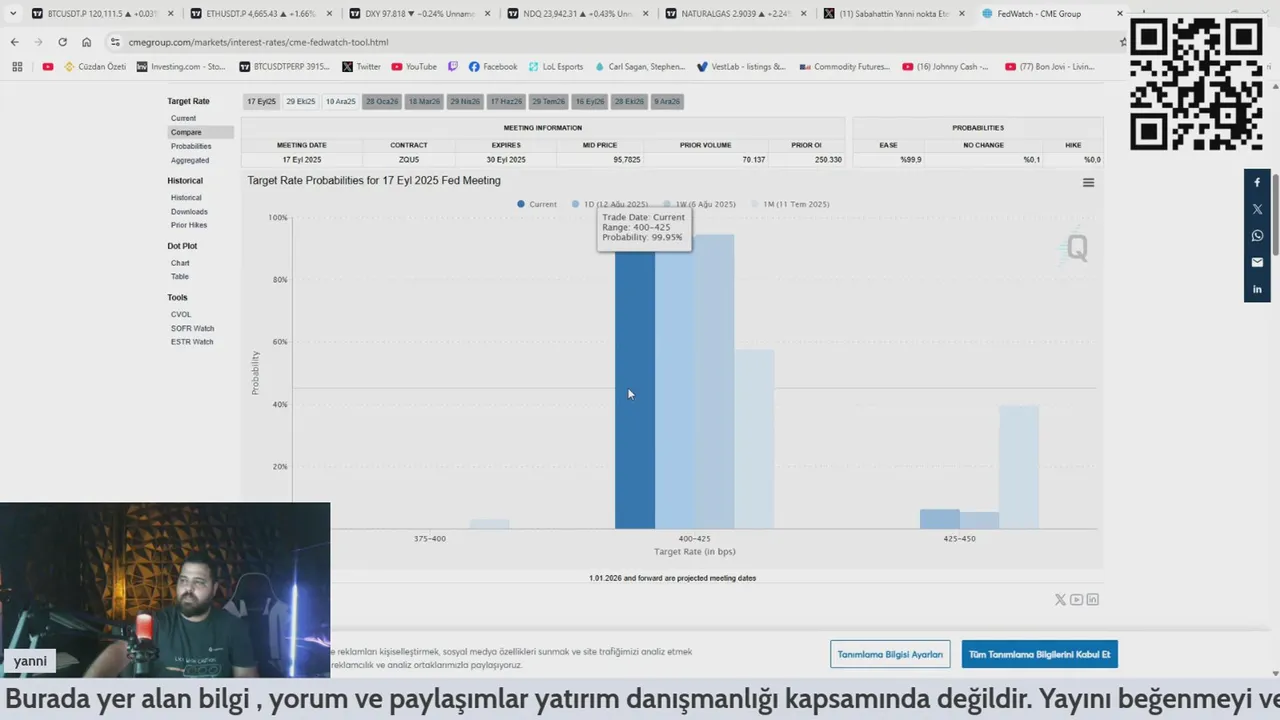Select the 18 Mar26 meeting tab
Viewport: 1280px width, 720px height.
pyautogui.click(x=423, y=101)
